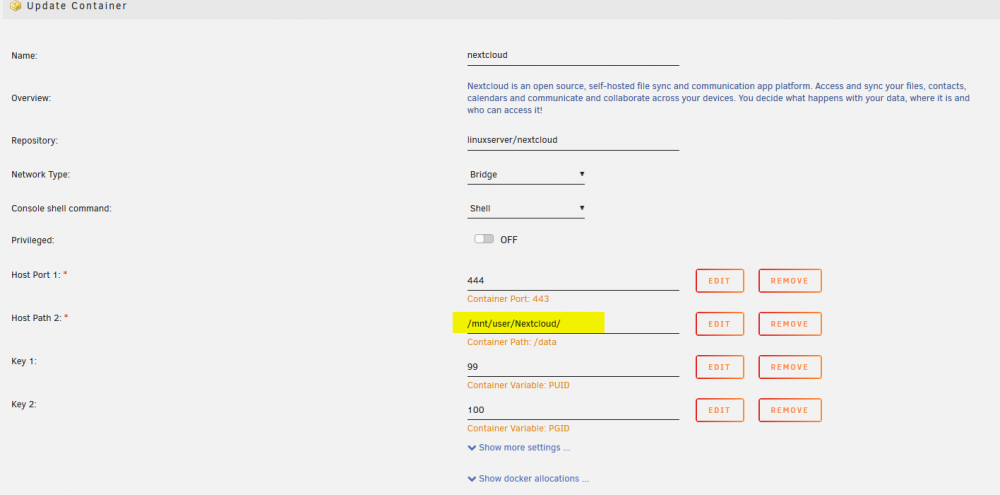
Task: Click the Host Path field /mnt/user/Nextcloud/
Action: point(573,323)
